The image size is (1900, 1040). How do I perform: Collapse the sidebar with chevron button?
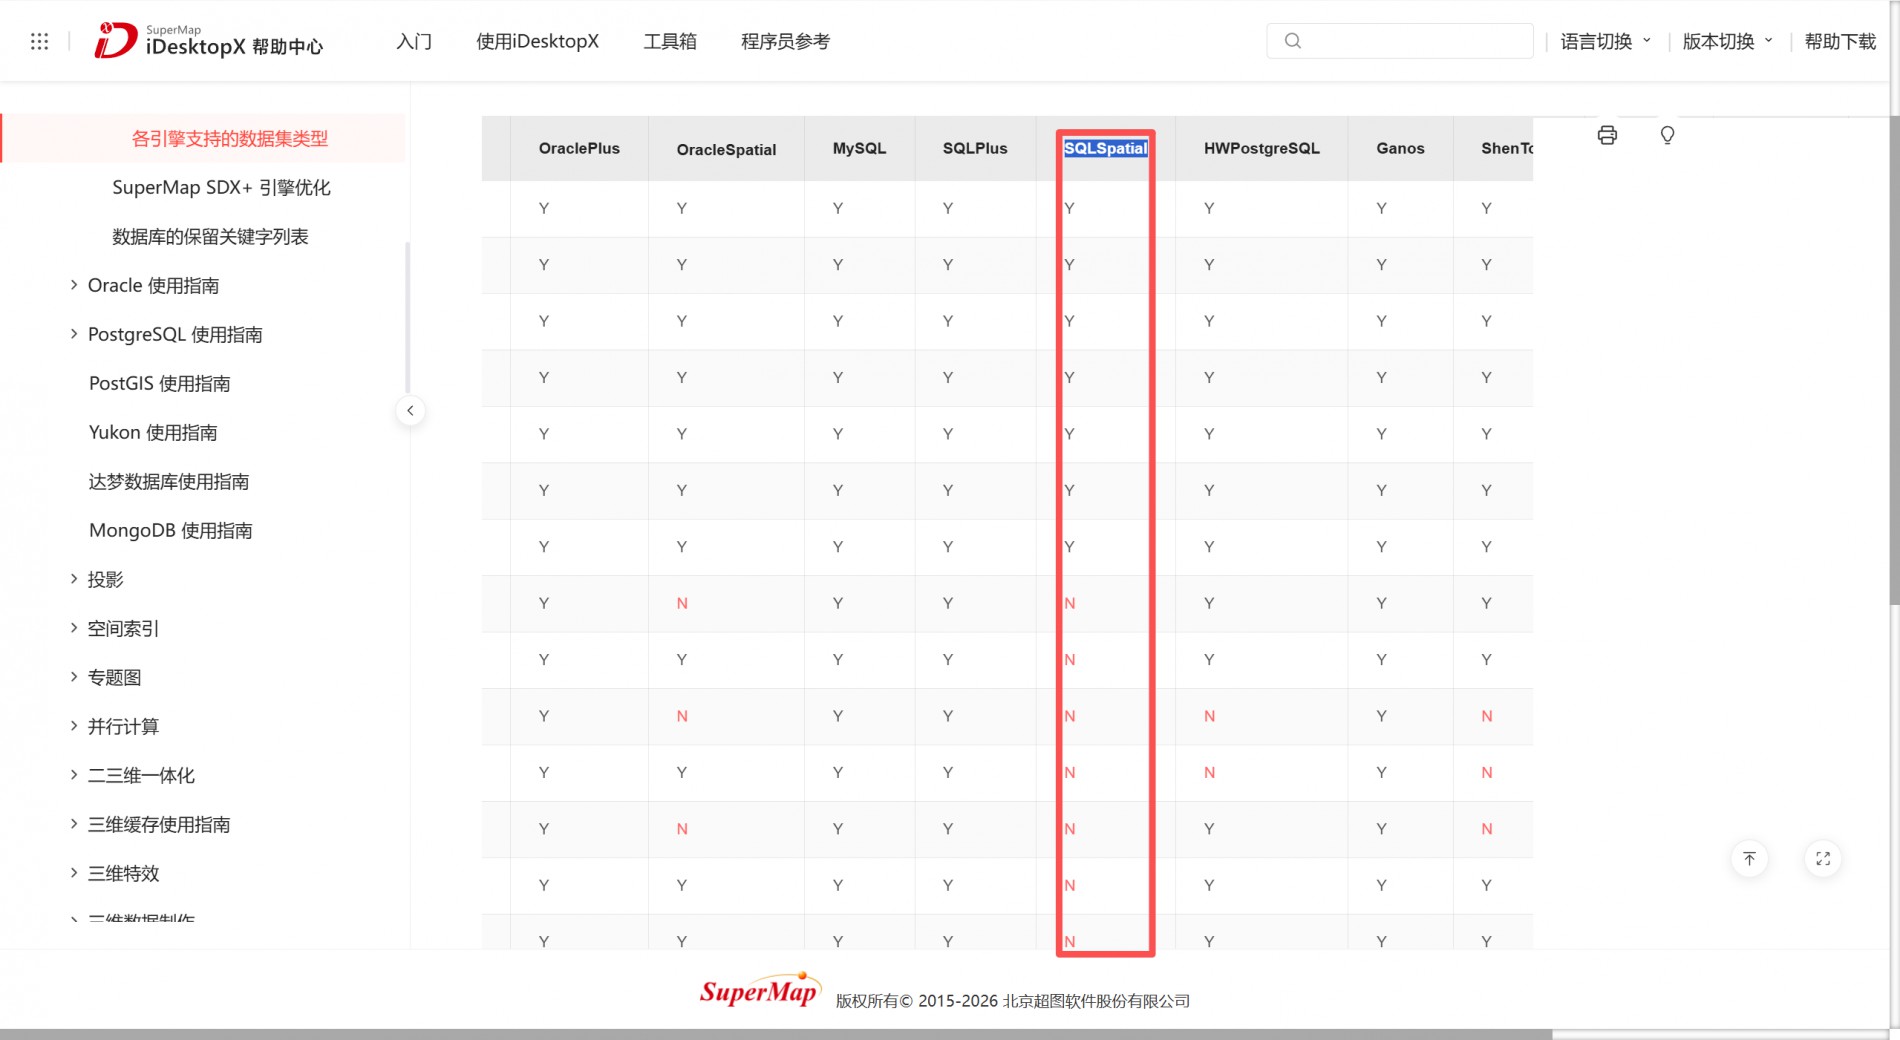coord(410,411)
